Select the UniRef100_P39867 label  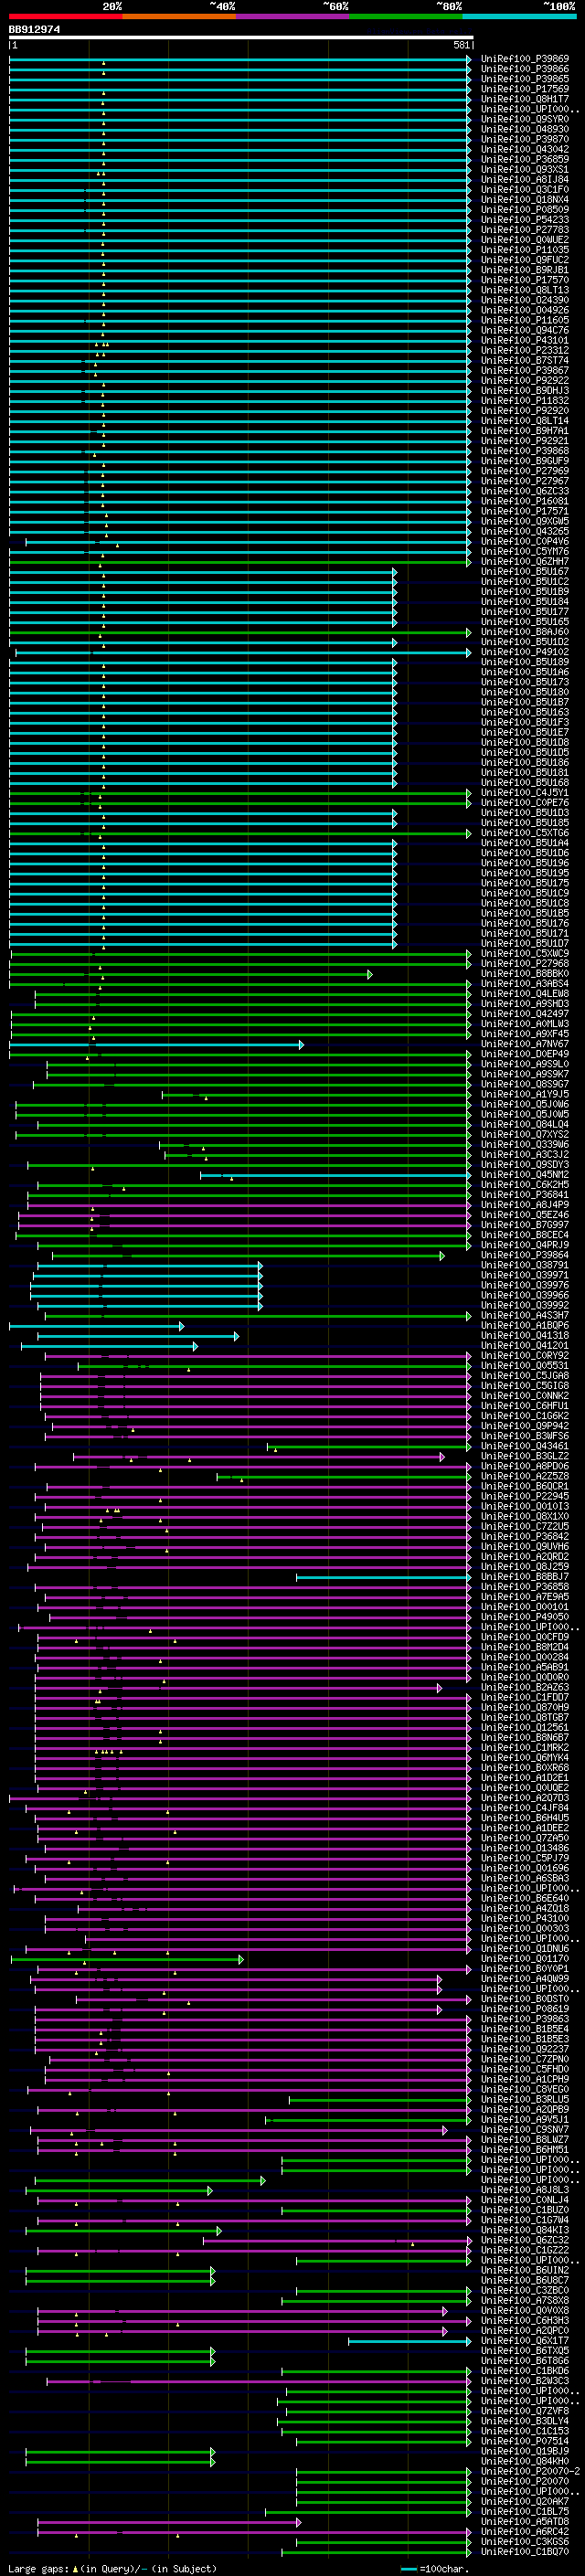tap(525, 370)
